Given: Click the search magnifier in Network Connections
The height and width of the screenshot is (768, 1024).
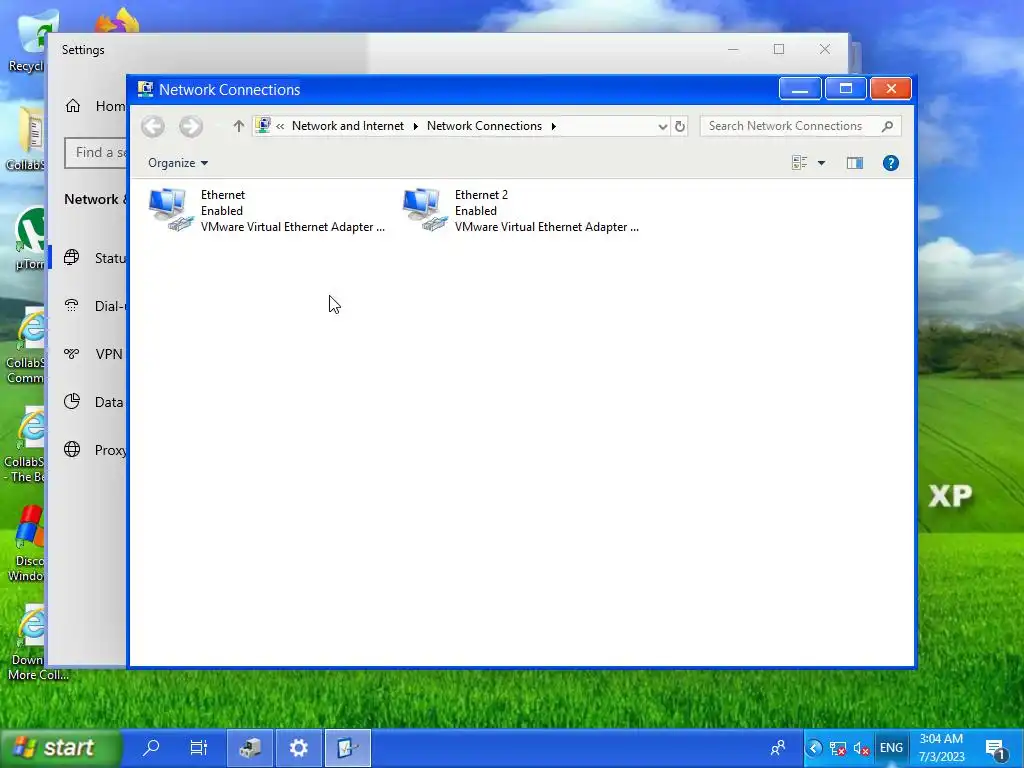Looking at the screenshot, I should (x=887, y=126).
